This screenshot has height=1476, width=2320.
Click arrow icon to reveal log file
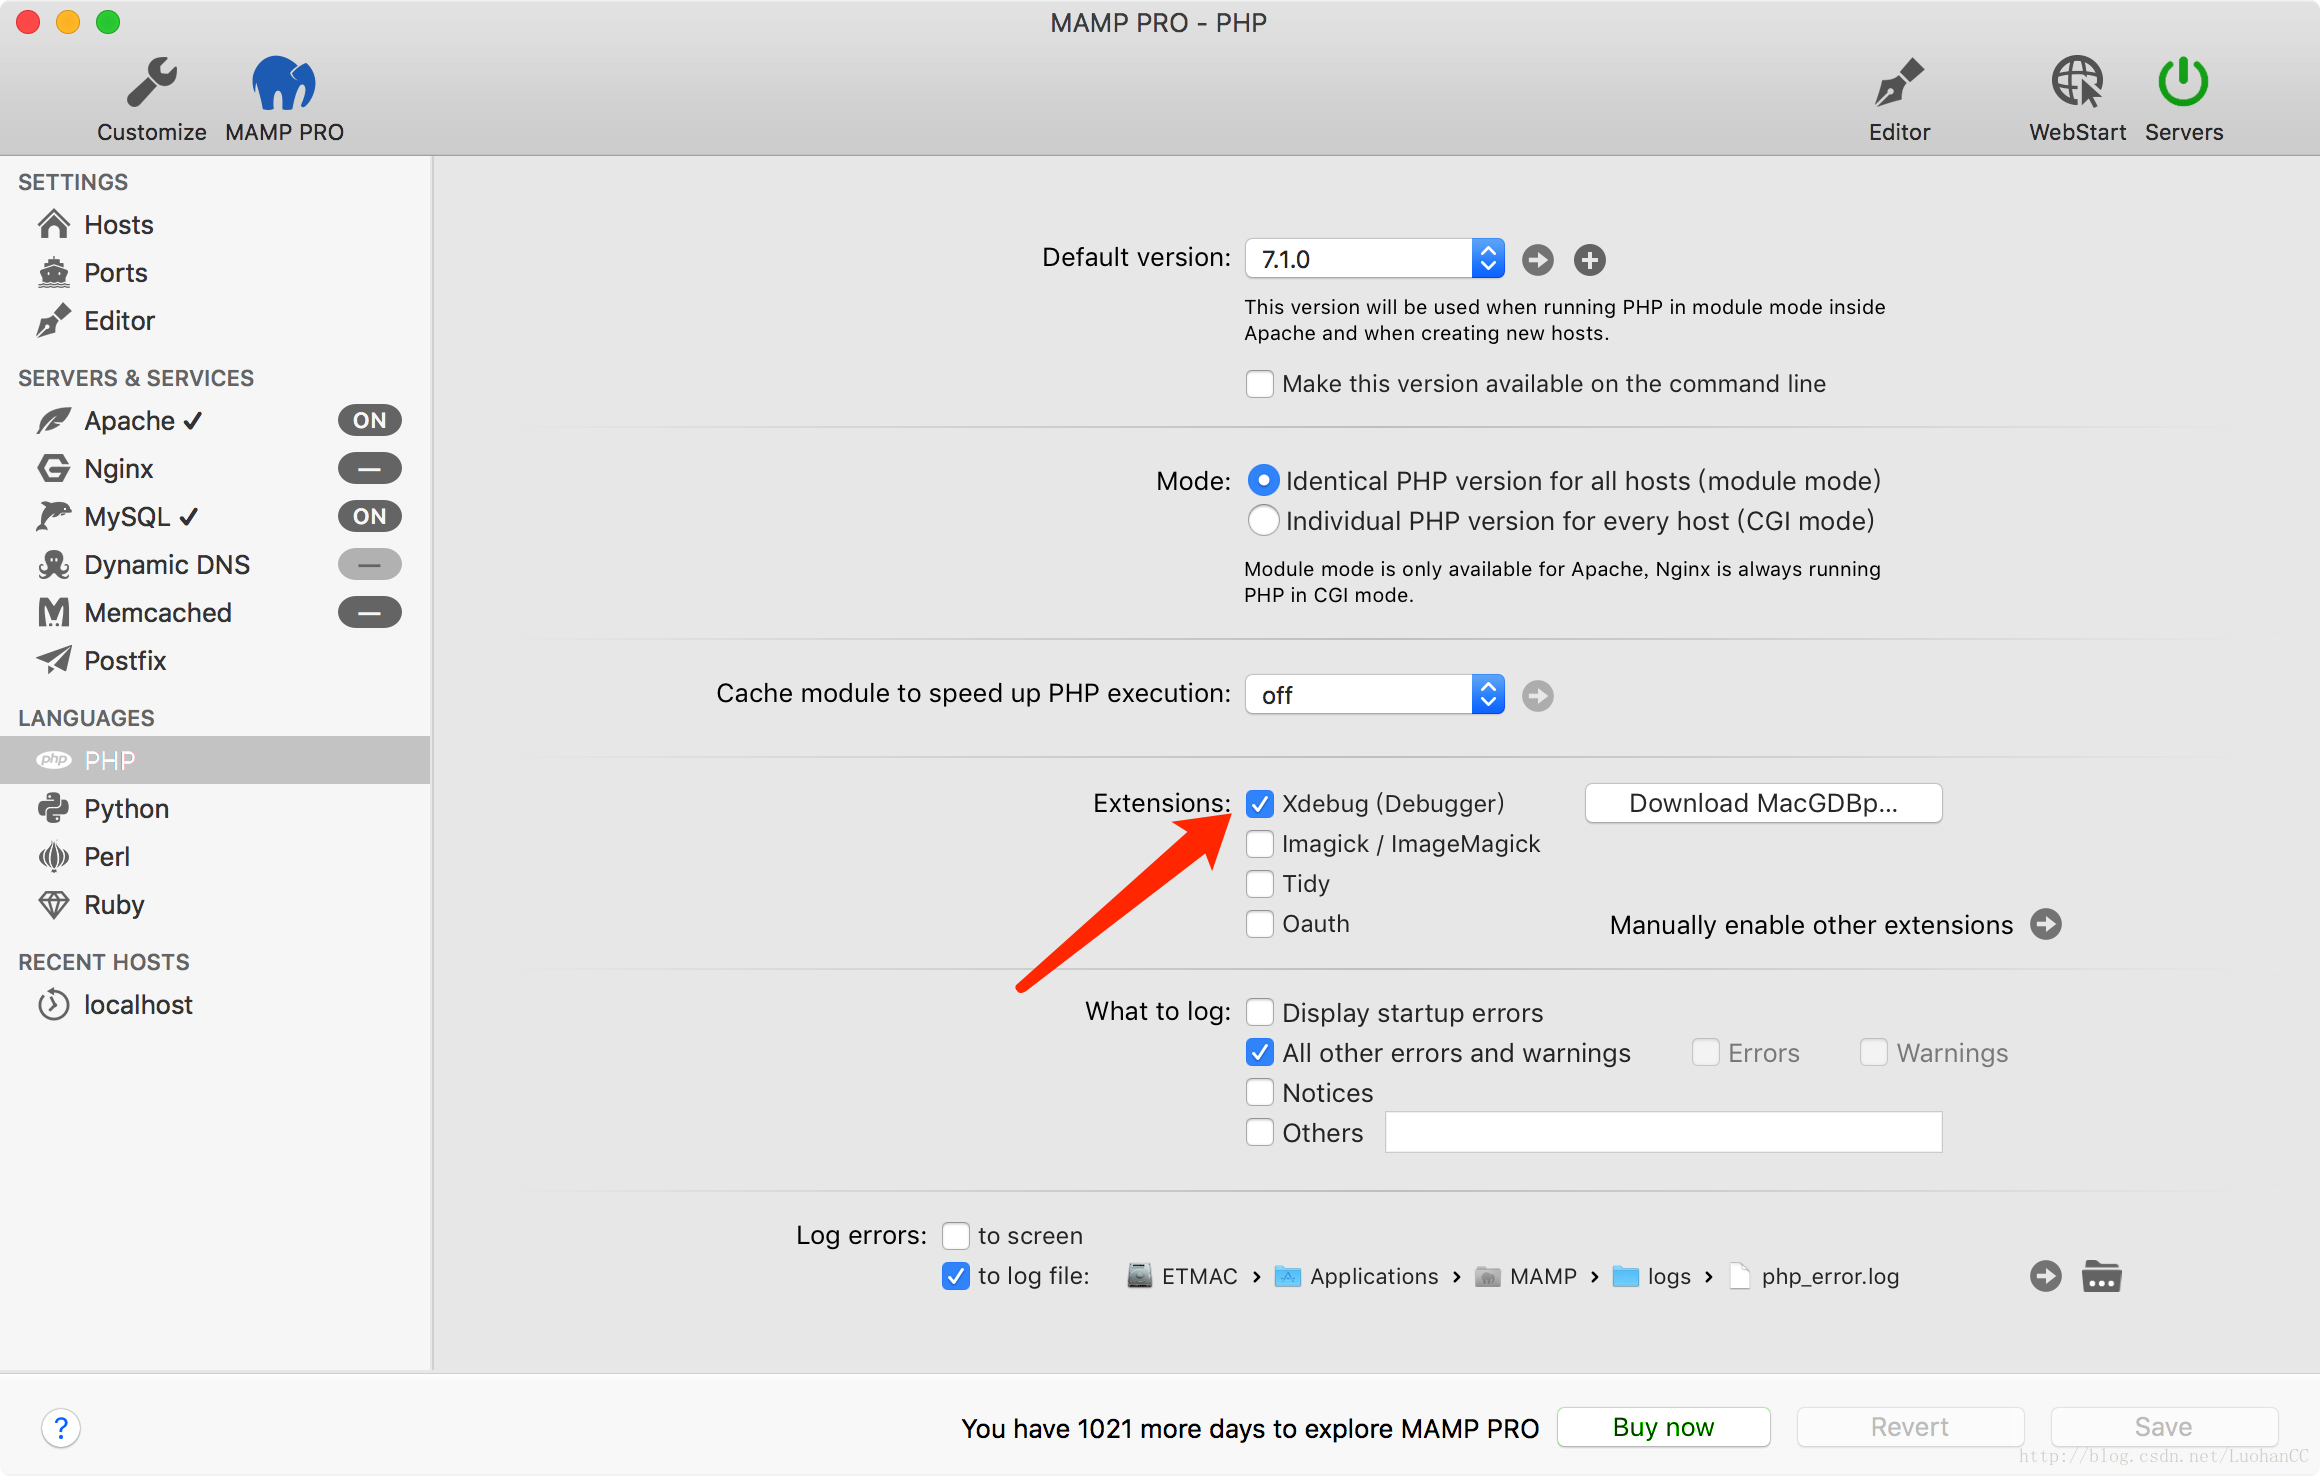pyautogui.click(x=2045, y=1276)
